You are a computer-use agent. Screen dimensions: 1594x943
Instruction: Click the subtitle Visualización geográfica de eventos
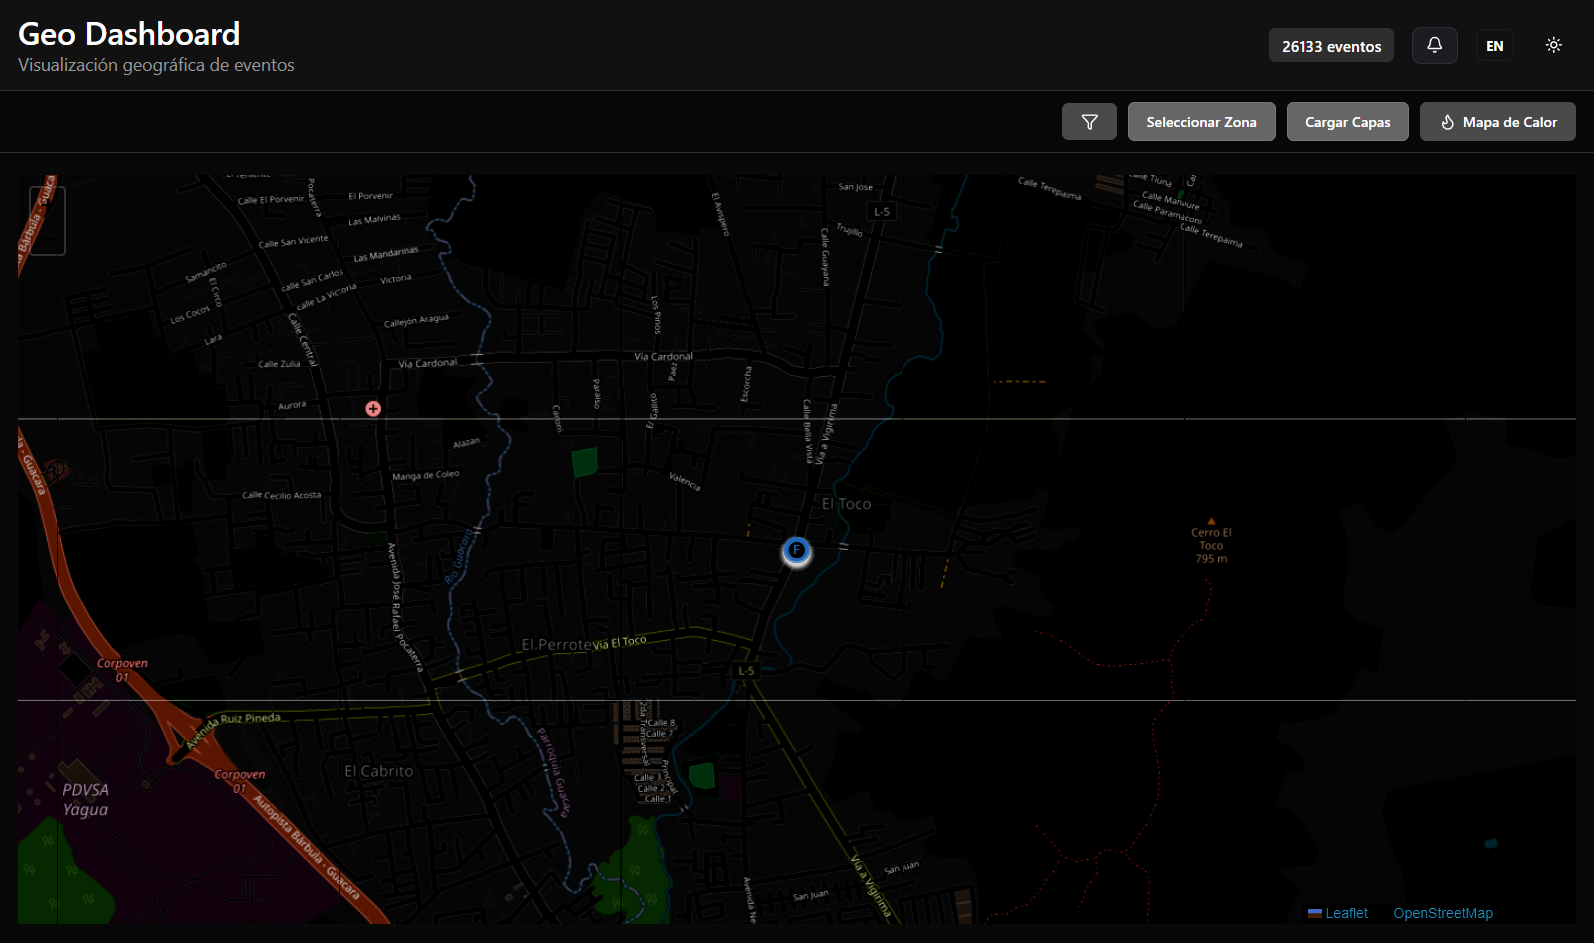coord(156,65)
